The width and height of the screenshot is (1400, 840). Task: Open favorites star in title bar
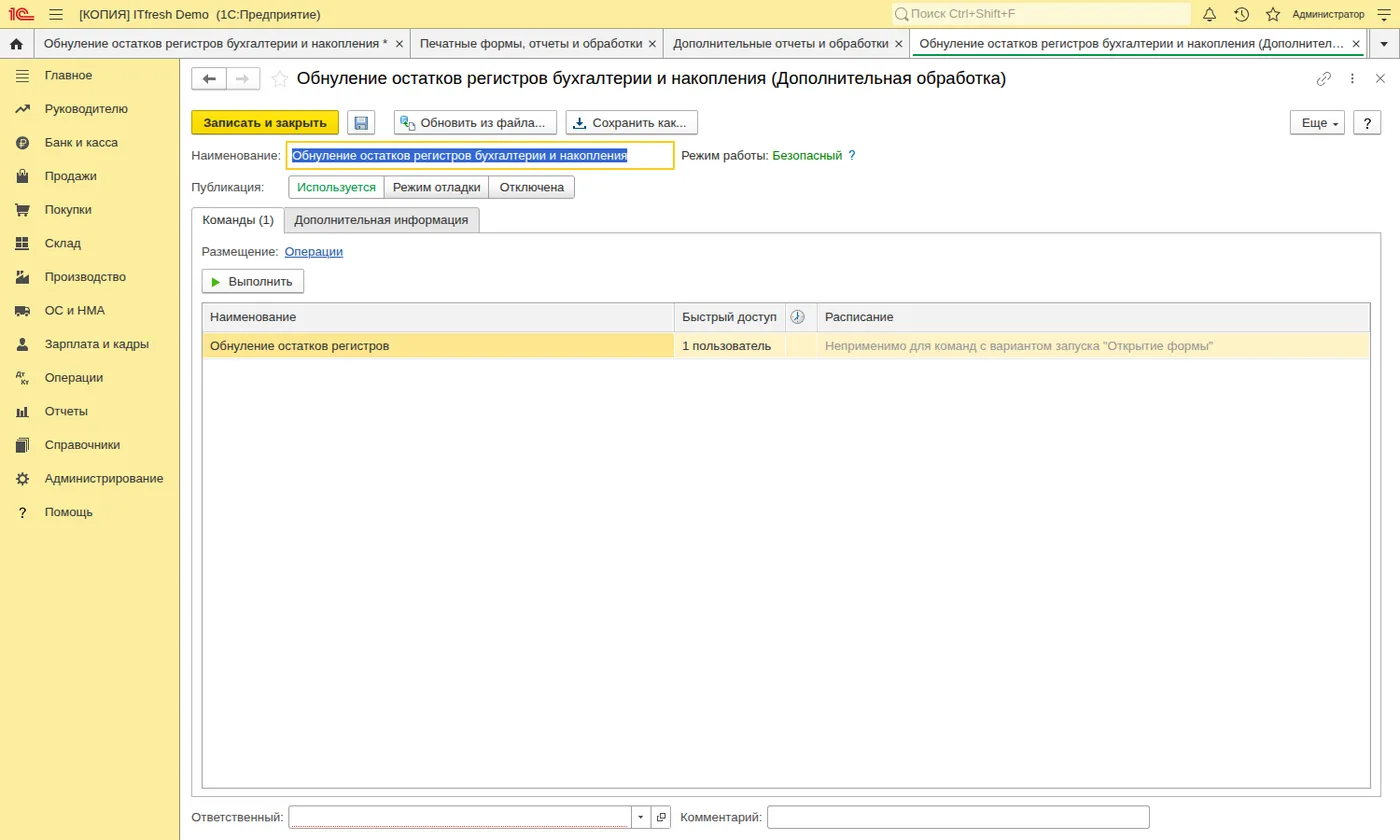point(1273,14)
